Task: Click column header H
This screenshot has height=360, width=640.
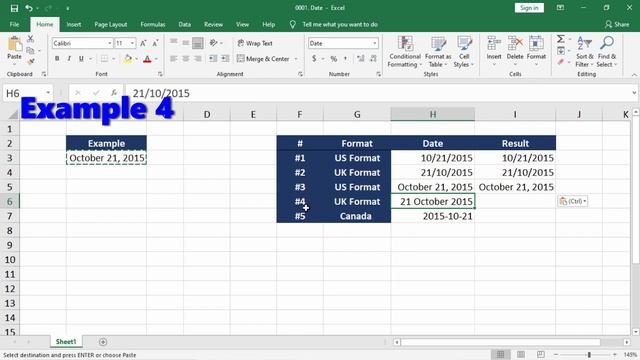Action: pyautogui.click(x=433, y=114)
